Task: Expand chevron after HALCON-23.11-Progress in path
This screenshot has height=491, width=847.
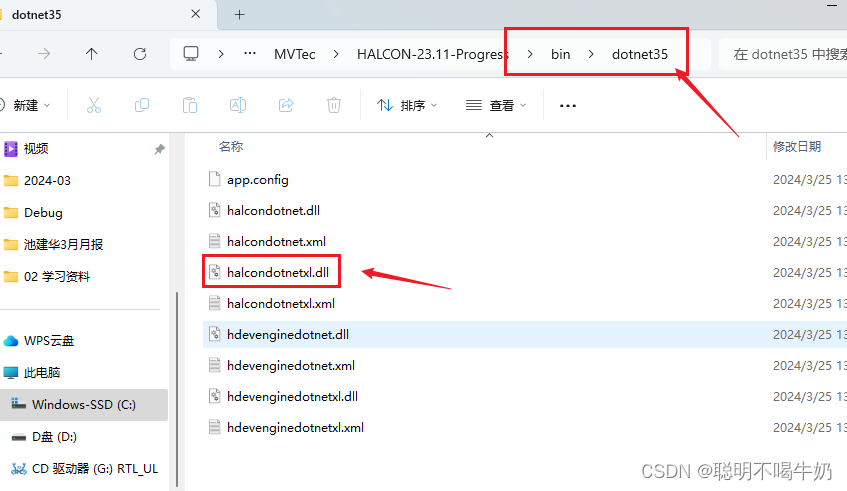Action: (x=530, y=54)
